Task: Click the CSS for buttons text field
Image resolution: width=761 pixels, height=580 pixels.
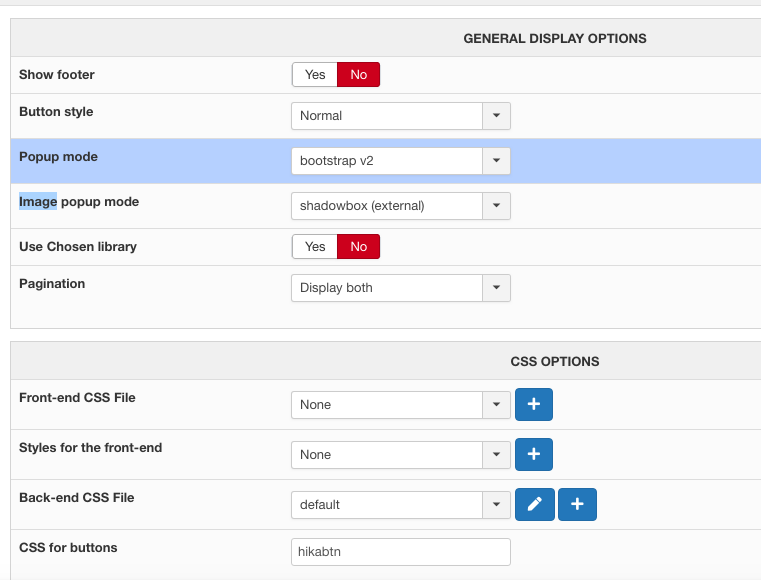Action: 401,552
